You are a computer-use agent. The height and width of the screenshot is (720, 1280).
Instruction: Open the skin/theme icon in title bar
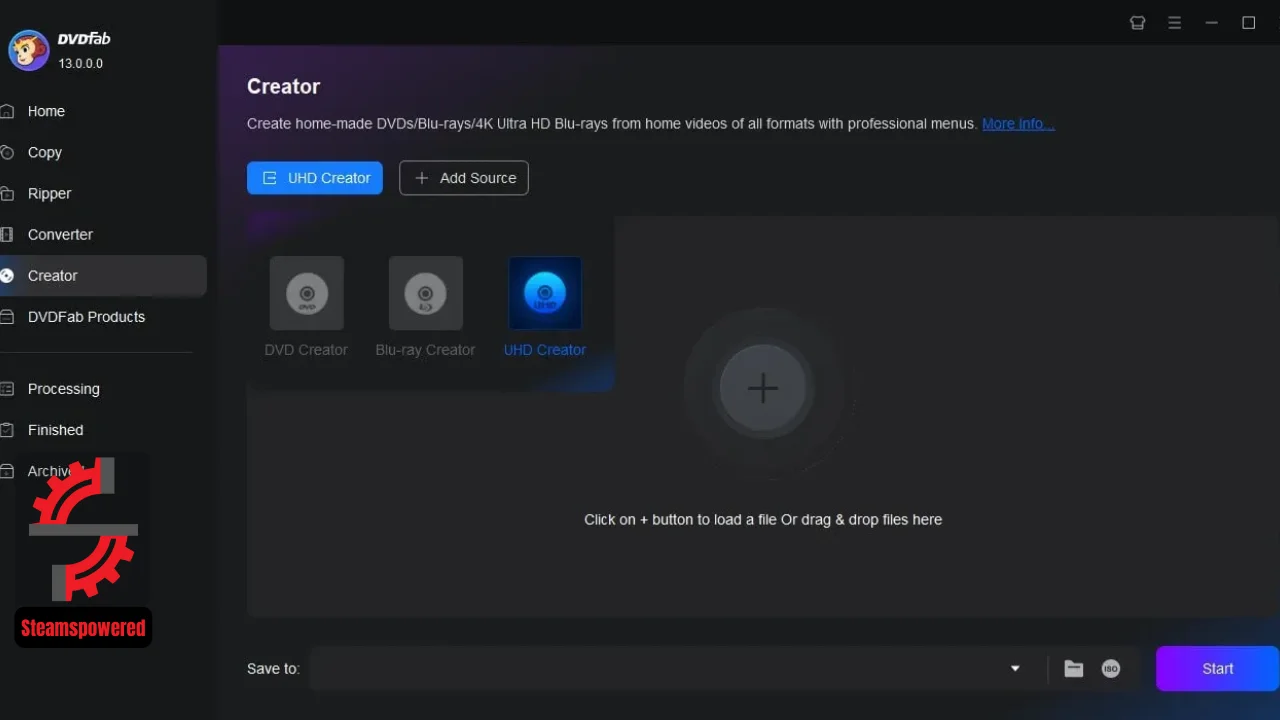[1137, 23]
